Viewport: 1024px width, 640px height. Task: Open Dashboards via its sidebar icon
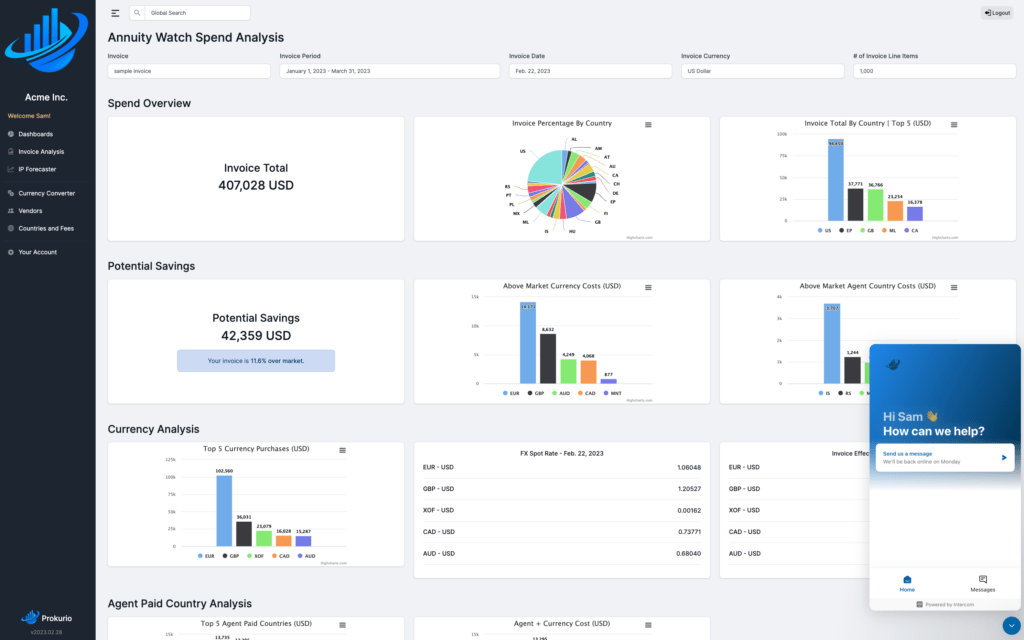[x=10, y=134]
